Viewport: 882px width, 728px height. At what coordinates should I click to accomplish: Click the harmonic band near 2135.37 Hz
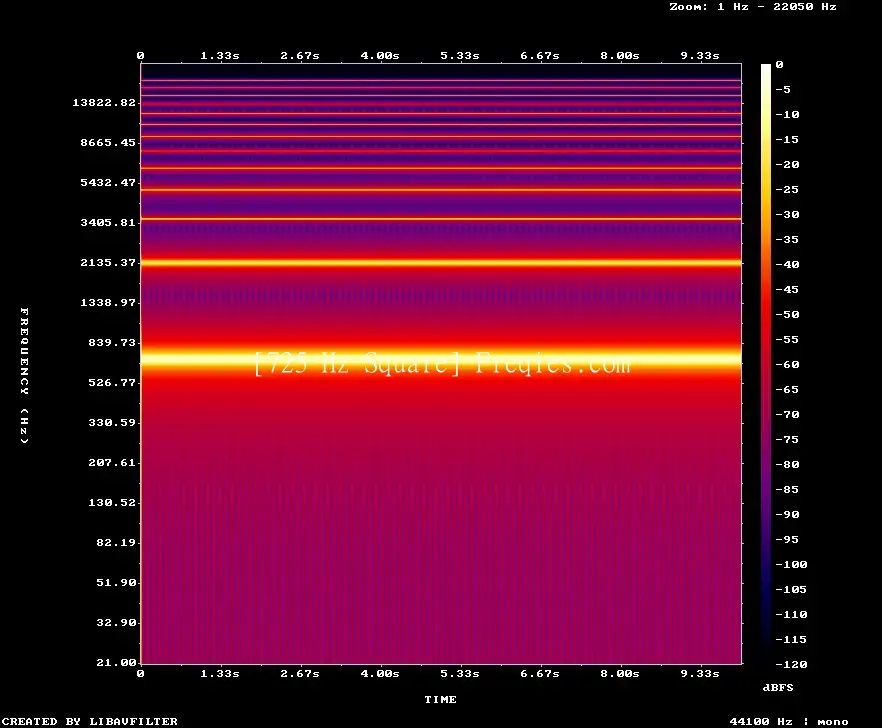[440, 263]
